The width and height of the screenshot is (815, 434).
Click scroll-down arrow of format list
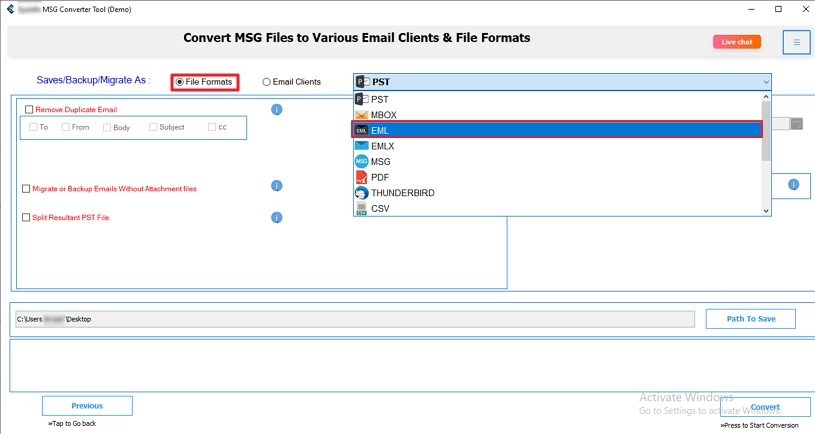[x=766, y=211]
